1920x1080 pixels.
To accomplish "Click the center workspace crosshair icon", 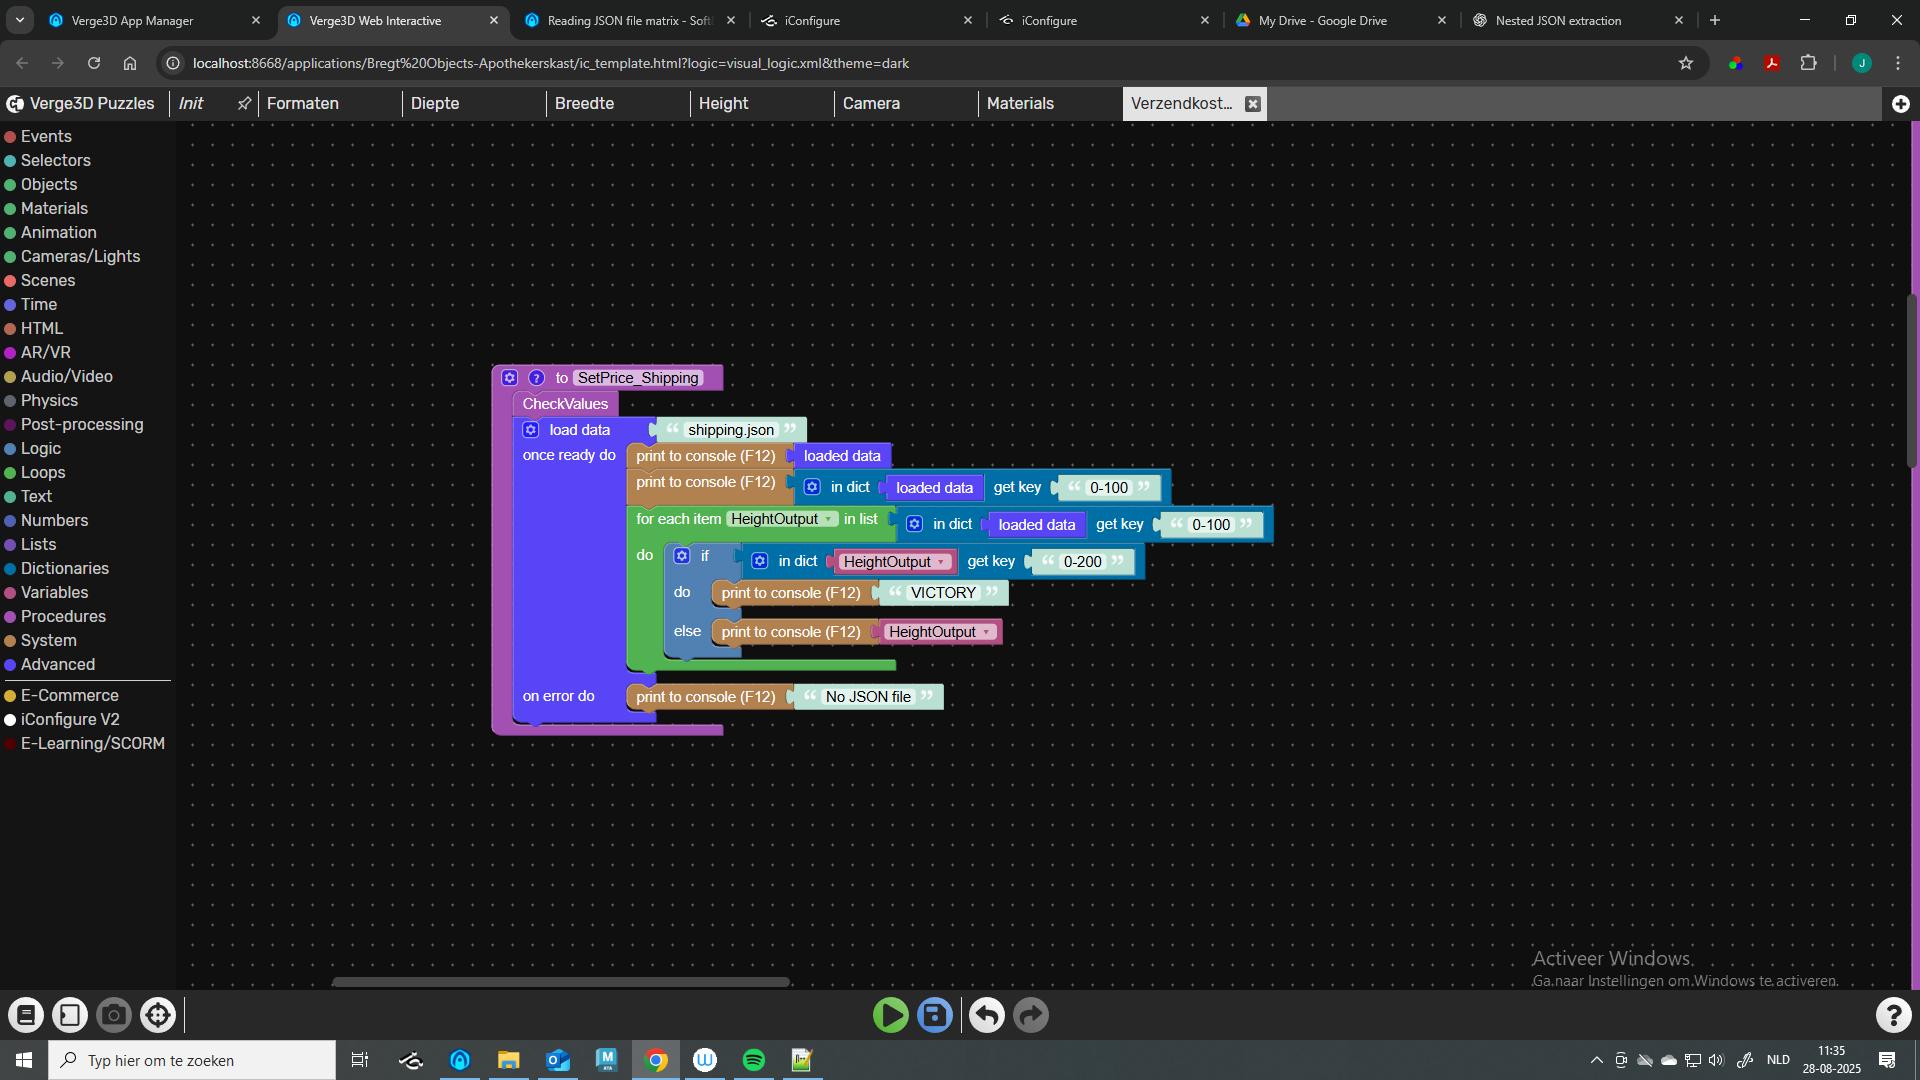I will coord(158,1015).
